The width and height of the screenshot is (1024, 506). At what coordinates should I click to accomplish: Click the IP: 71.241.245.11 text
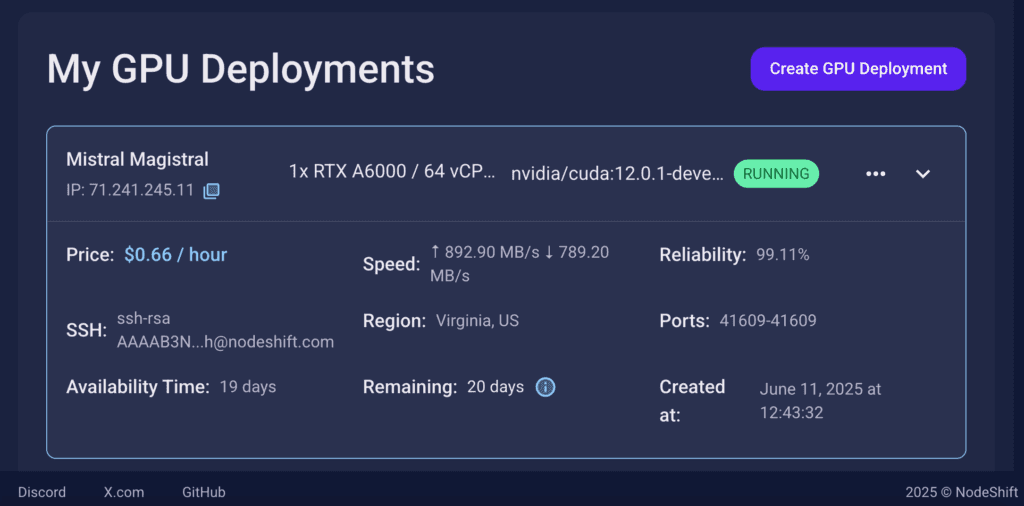[130, 191]
